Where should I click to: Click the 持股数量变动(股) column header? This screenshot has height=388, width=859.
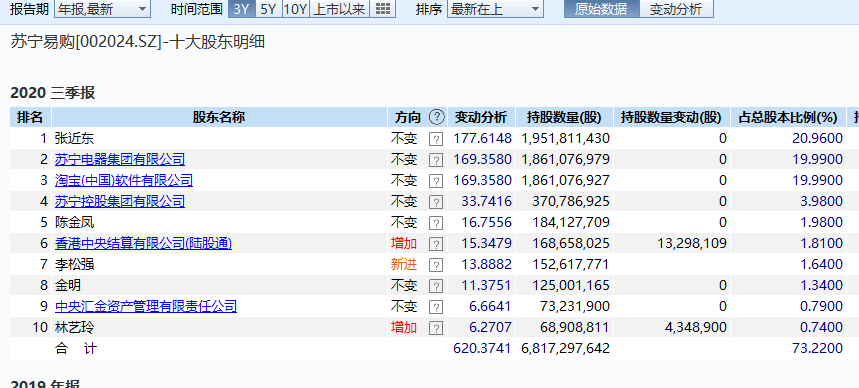click(x=672, y=117)
